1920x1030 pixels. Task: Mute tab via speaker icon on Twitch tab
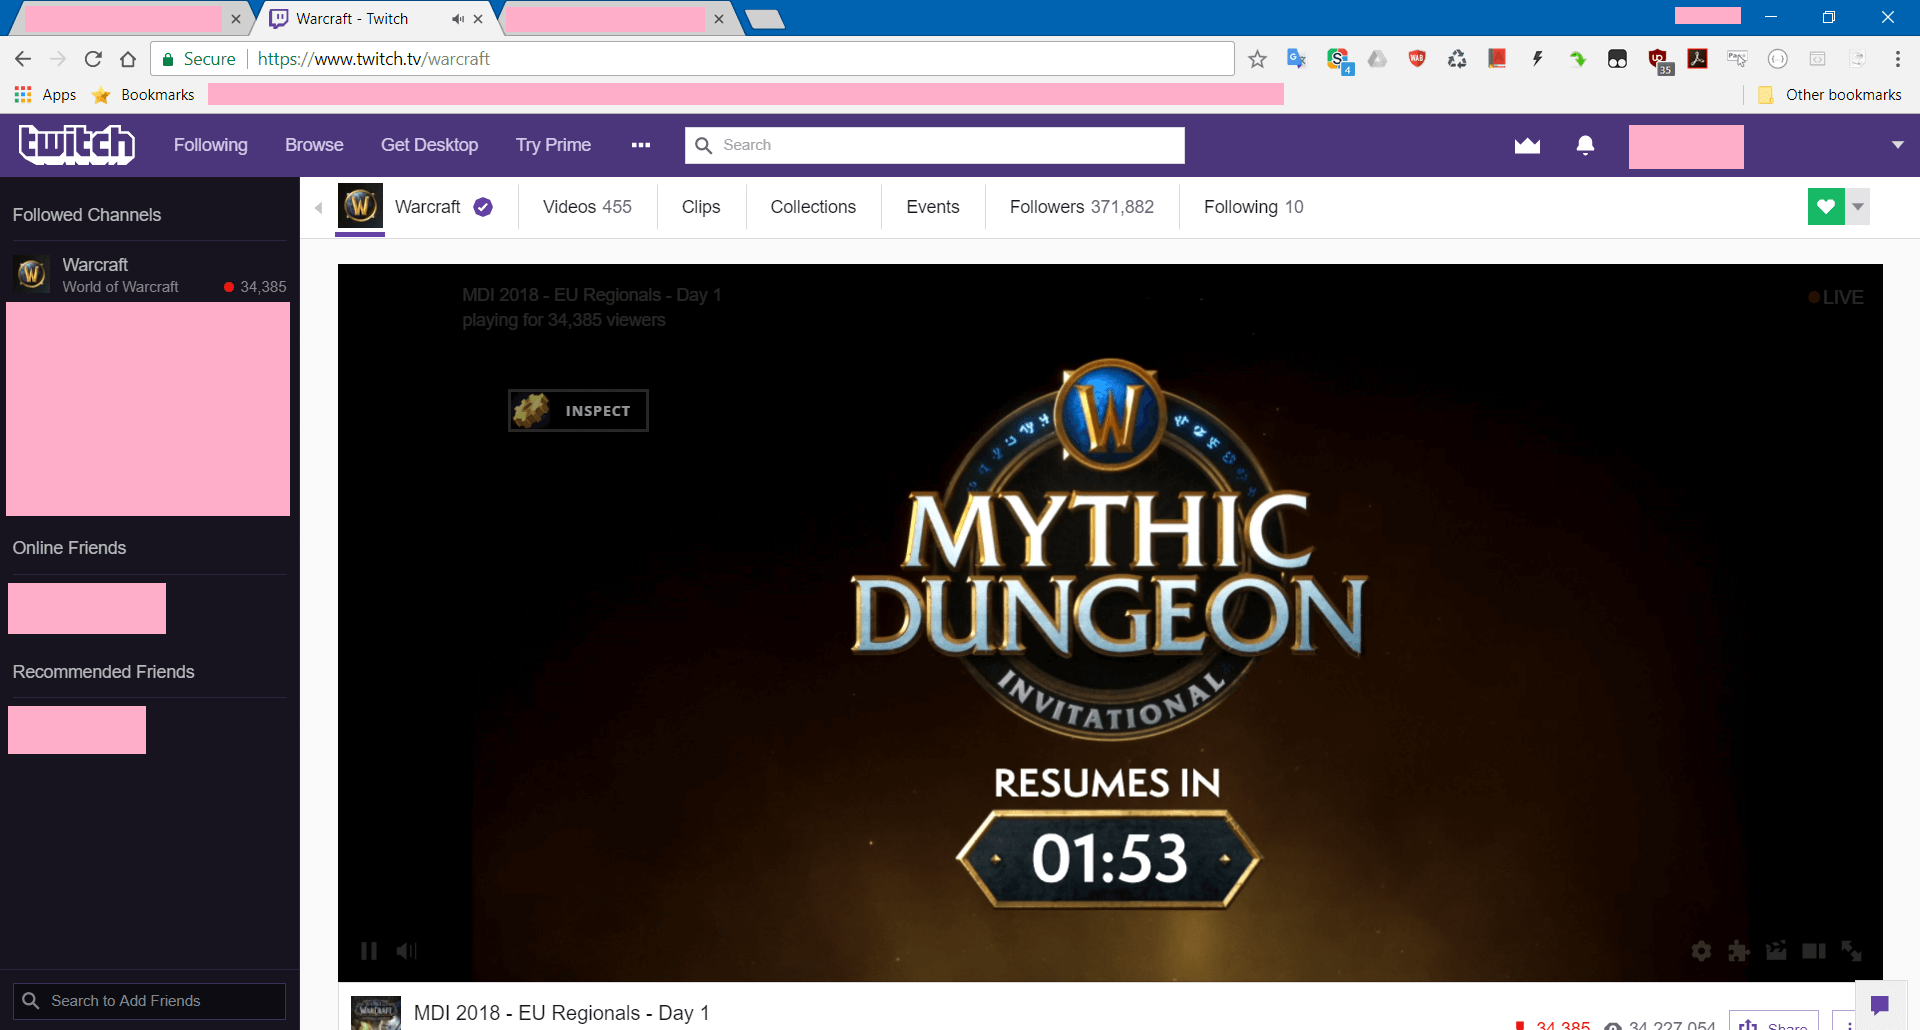click(x=458, y=19)
